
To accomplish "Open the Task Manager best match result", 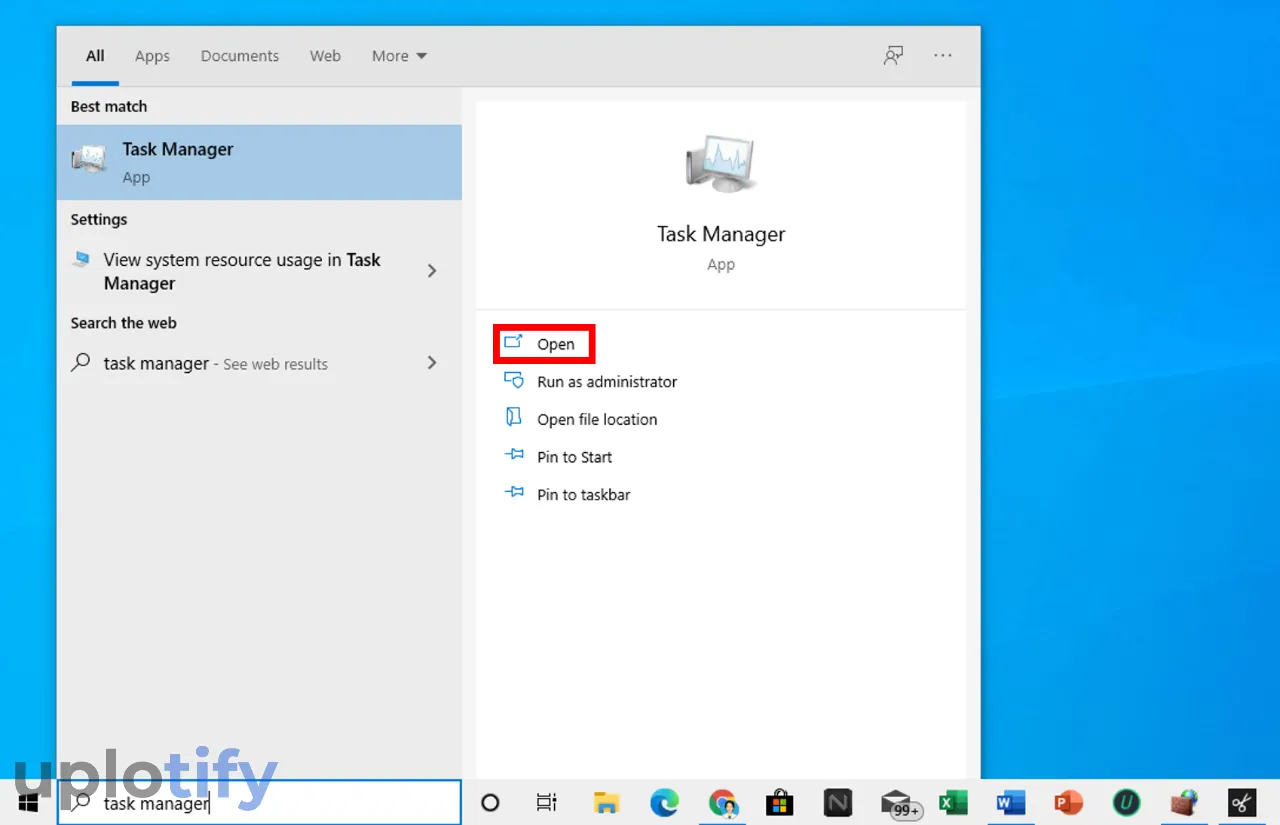I will click(x=259, y=162).
